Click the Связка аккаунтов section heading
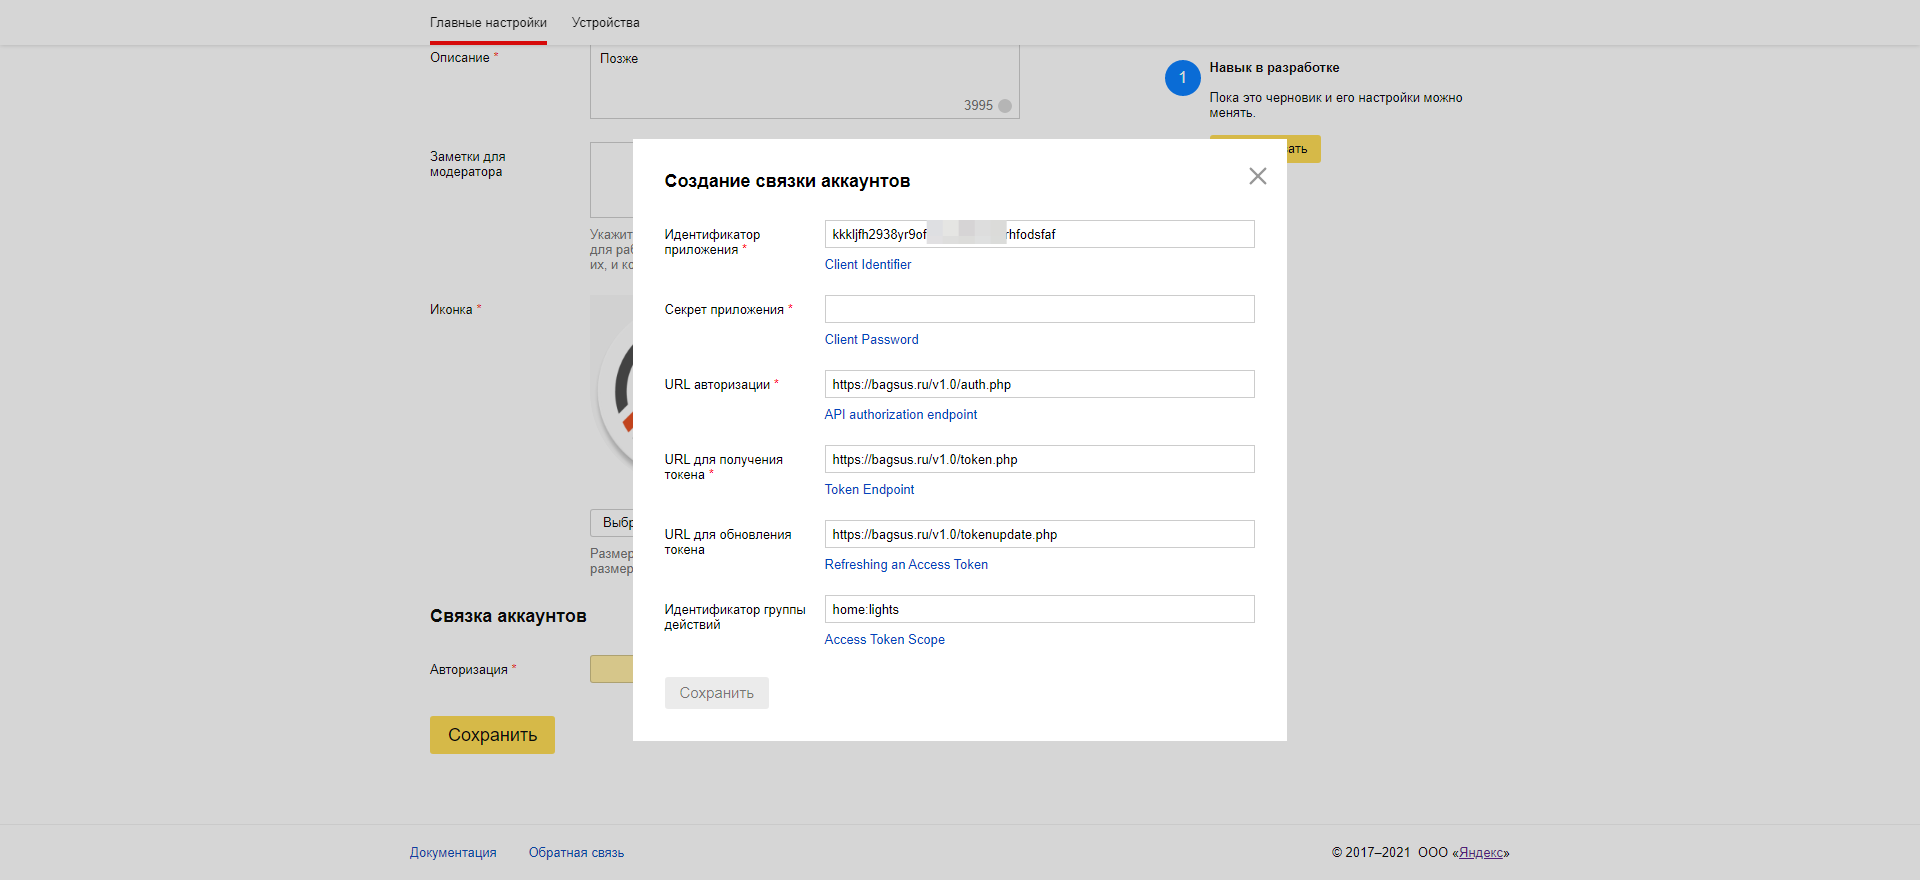 tap(508, 616)
